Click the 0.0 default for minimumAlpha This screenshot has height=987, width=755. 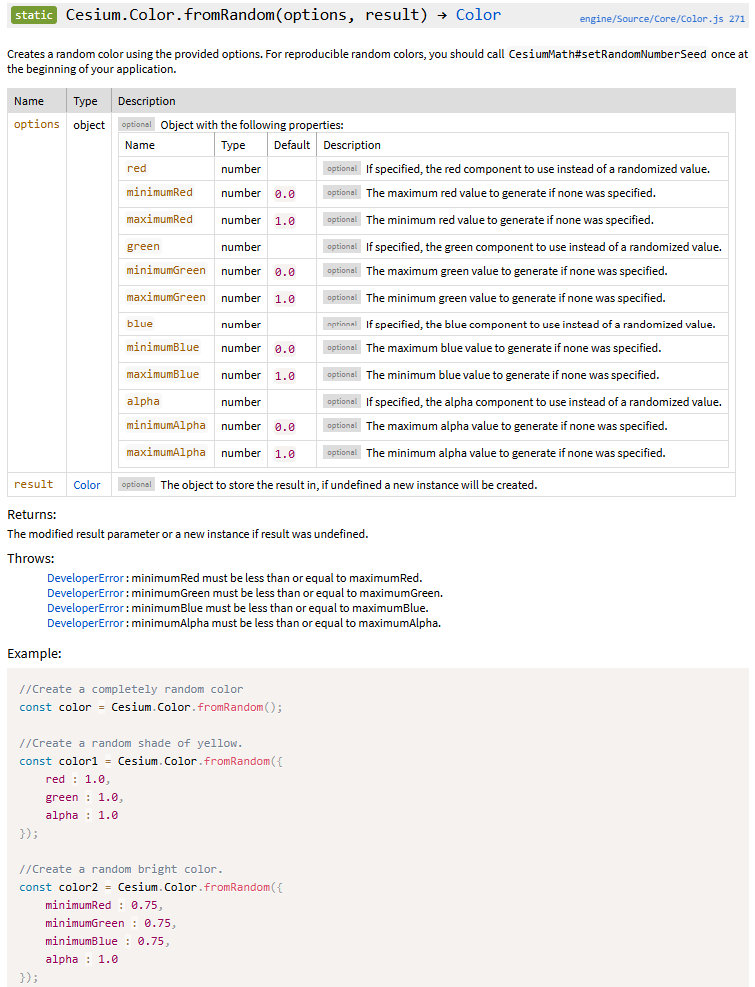[285, 427]
